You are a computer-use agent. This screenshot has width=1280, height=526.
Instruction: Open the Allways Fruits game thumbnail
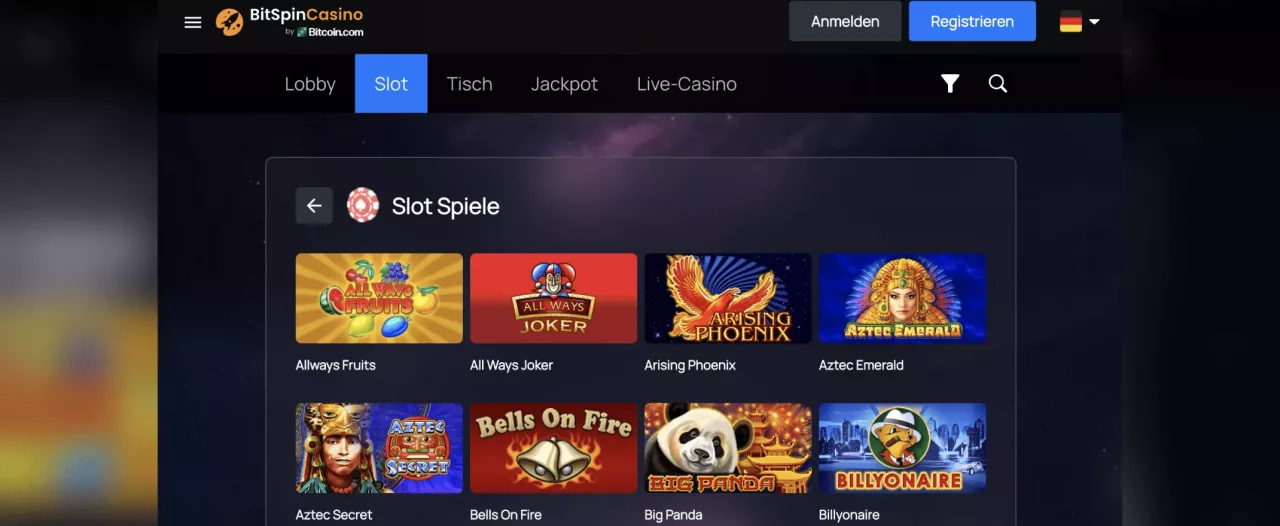tap(379, 298)
